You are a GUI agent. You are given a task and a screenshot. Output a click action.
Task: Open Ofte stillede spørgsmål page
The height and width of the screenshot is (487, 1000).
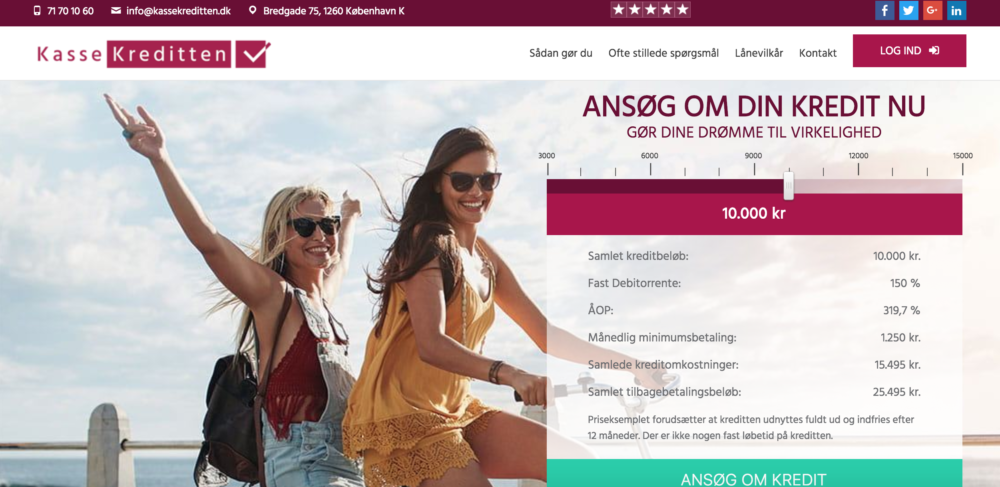[x=663, y=54]
